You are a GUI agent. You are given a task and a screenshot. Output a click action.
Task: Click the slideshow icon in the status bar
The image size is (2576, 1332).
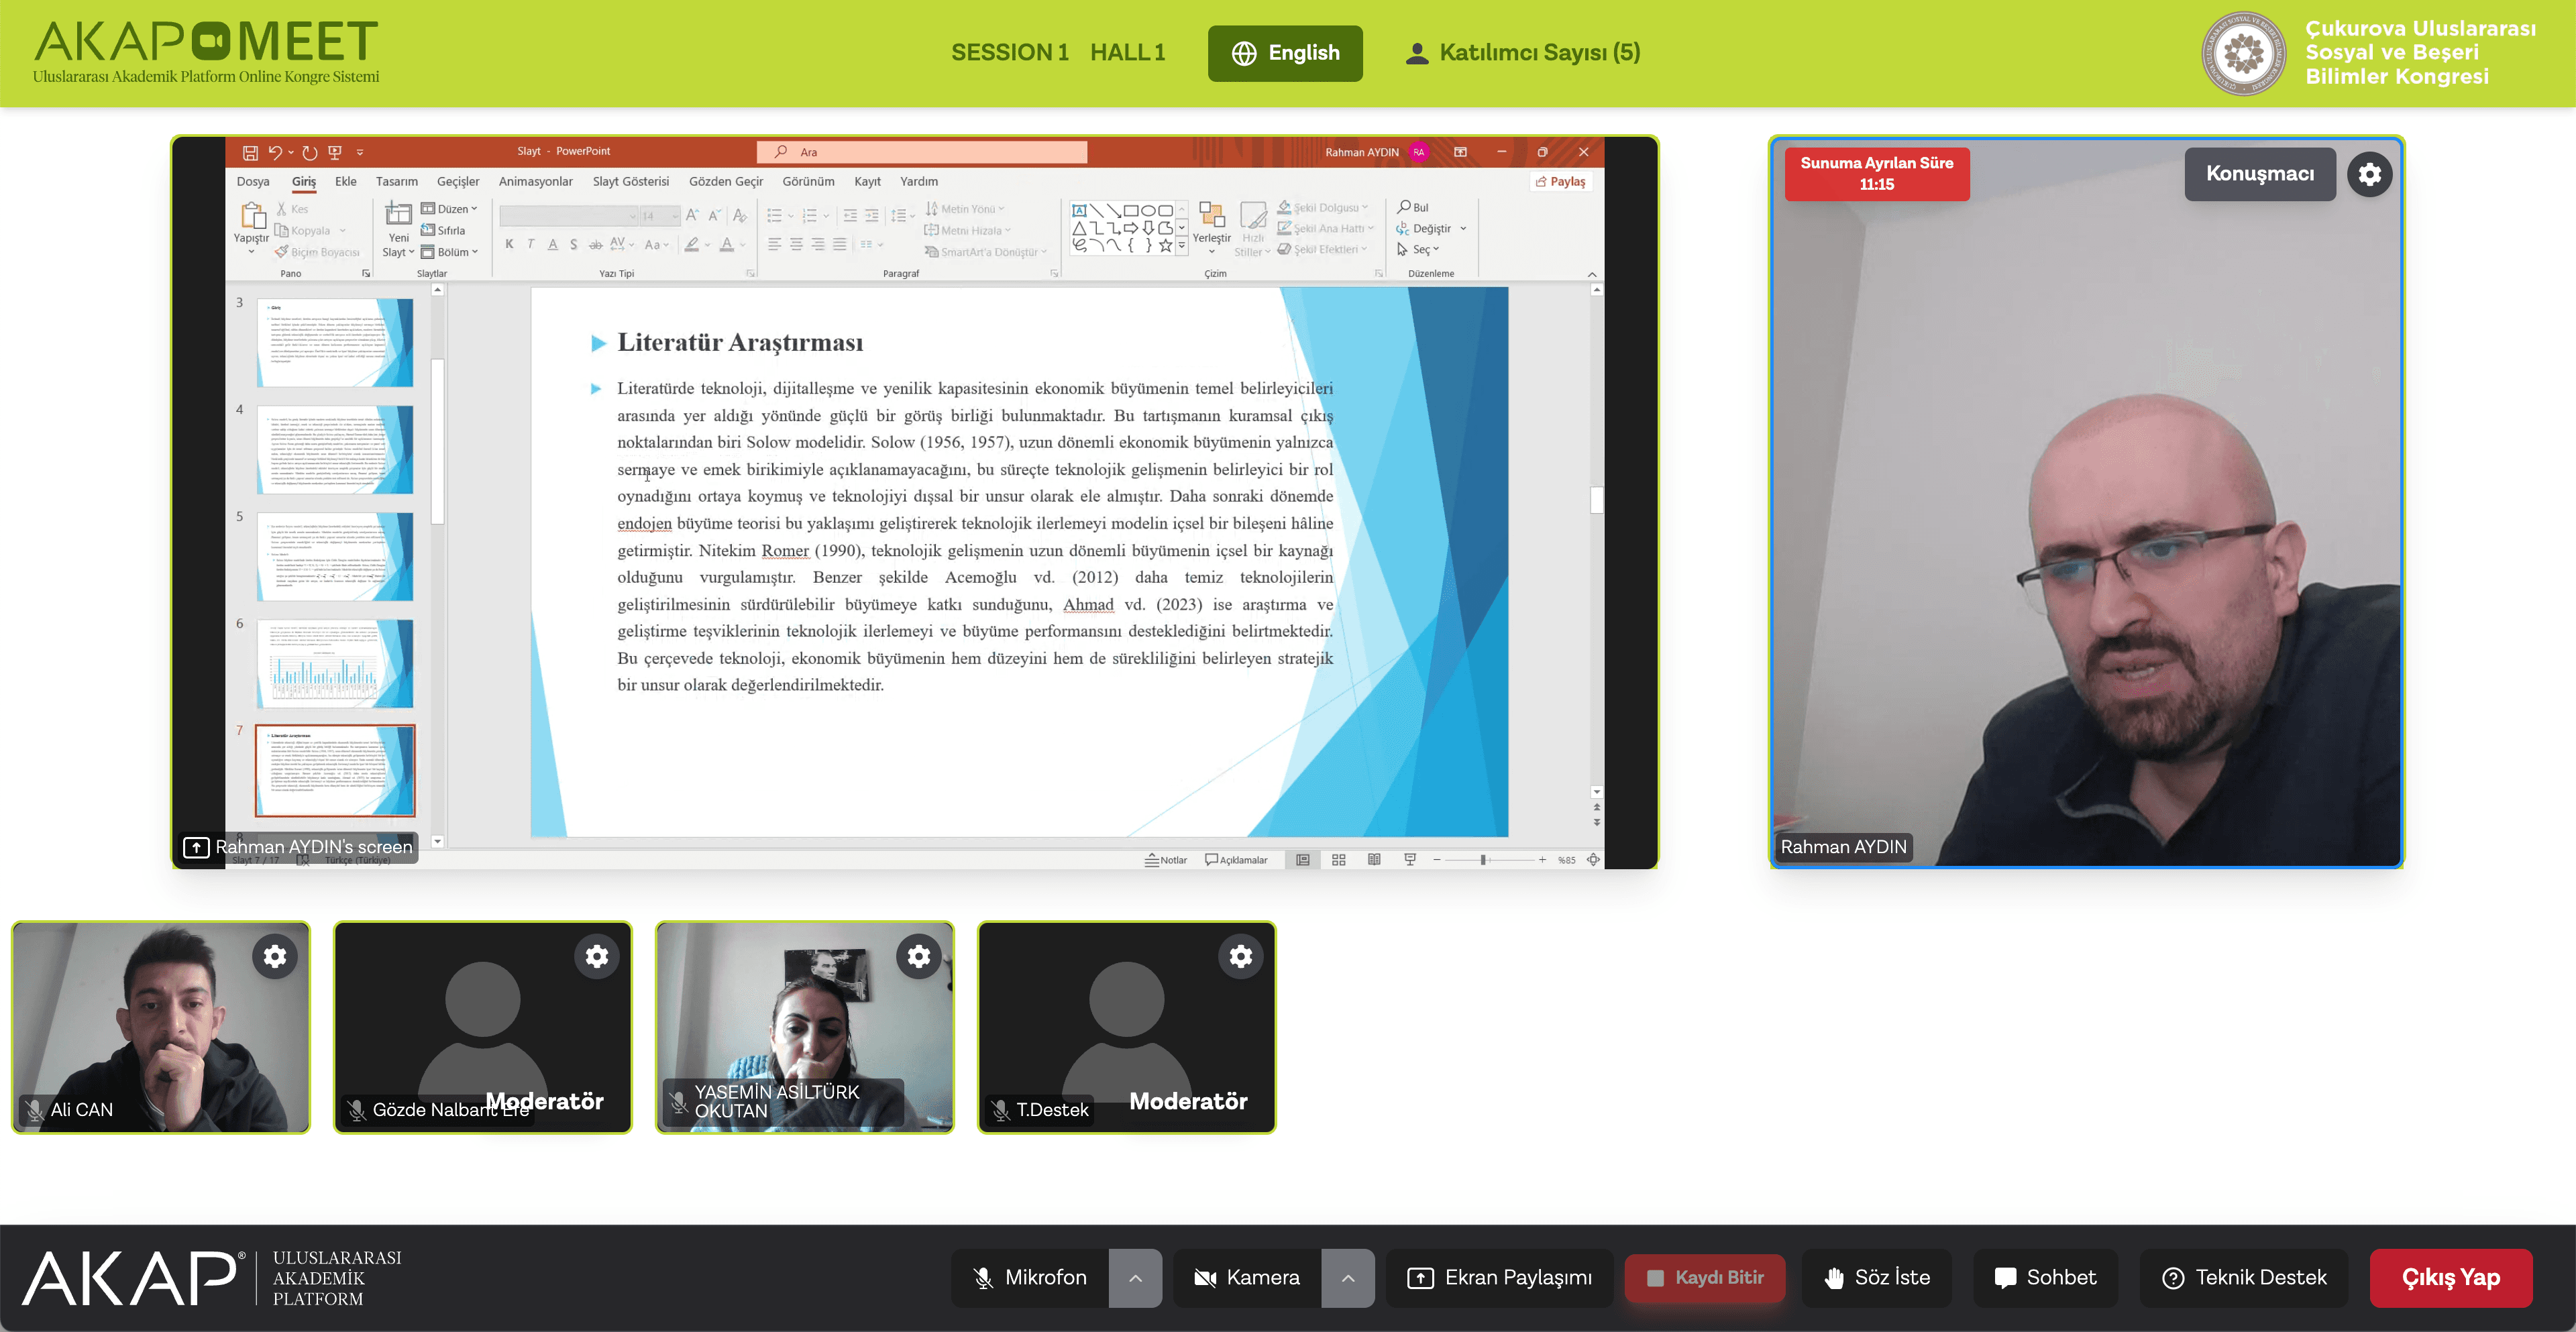1410,860
